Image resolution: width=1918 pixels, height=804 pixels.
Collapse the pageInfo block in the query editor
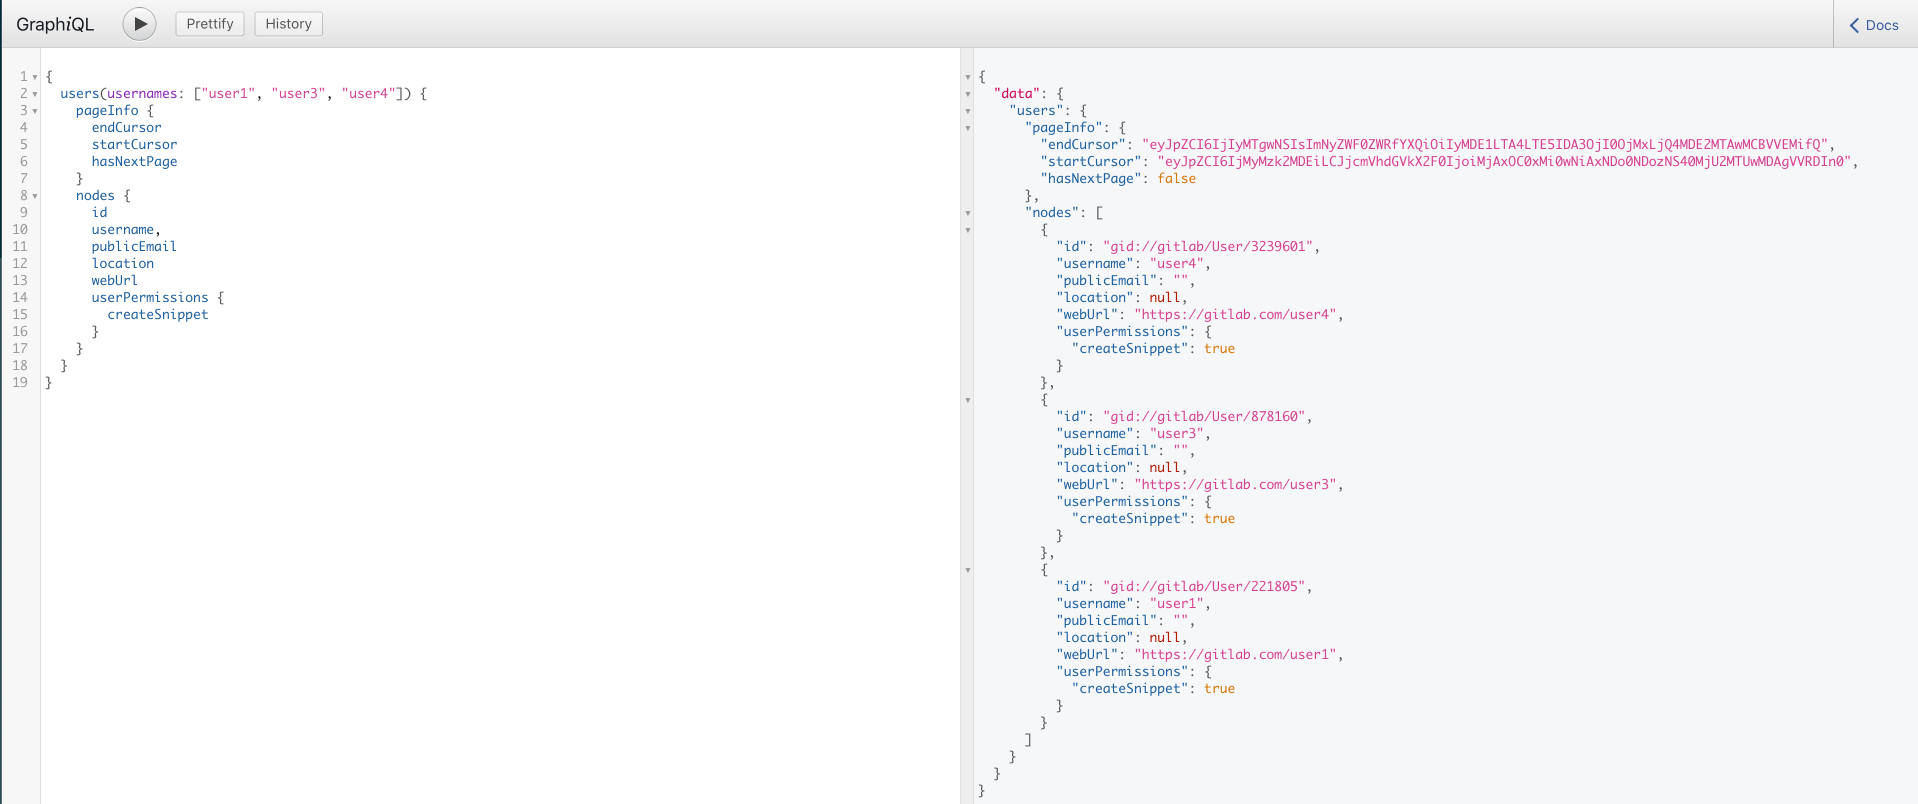(x=35, y=111)
